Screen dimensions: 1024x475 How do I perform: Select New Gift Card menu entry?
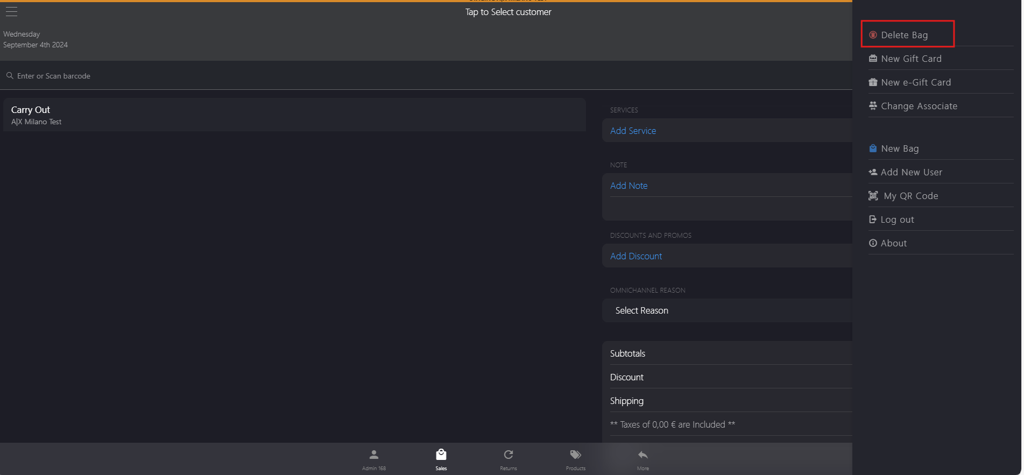(x=911, y=59)
